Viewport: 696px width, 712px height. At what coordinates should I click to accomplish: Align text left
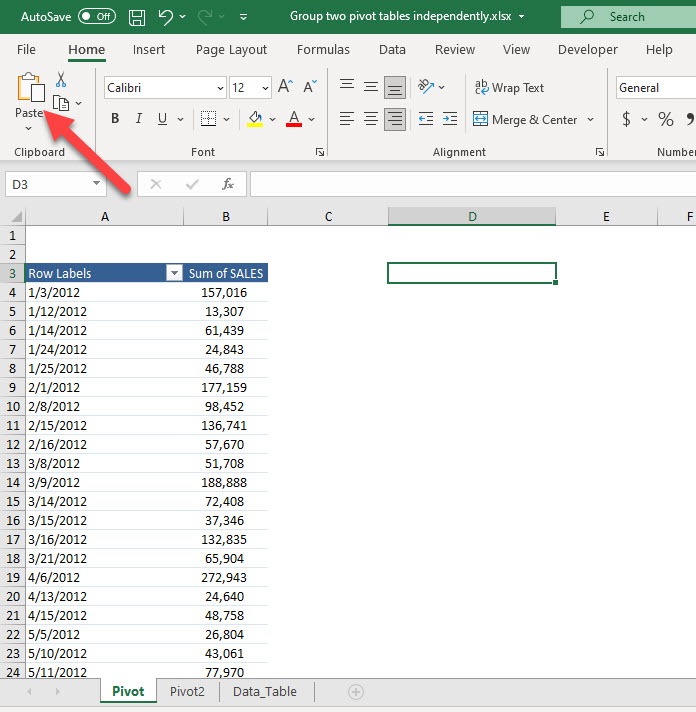tap(347, 119)
